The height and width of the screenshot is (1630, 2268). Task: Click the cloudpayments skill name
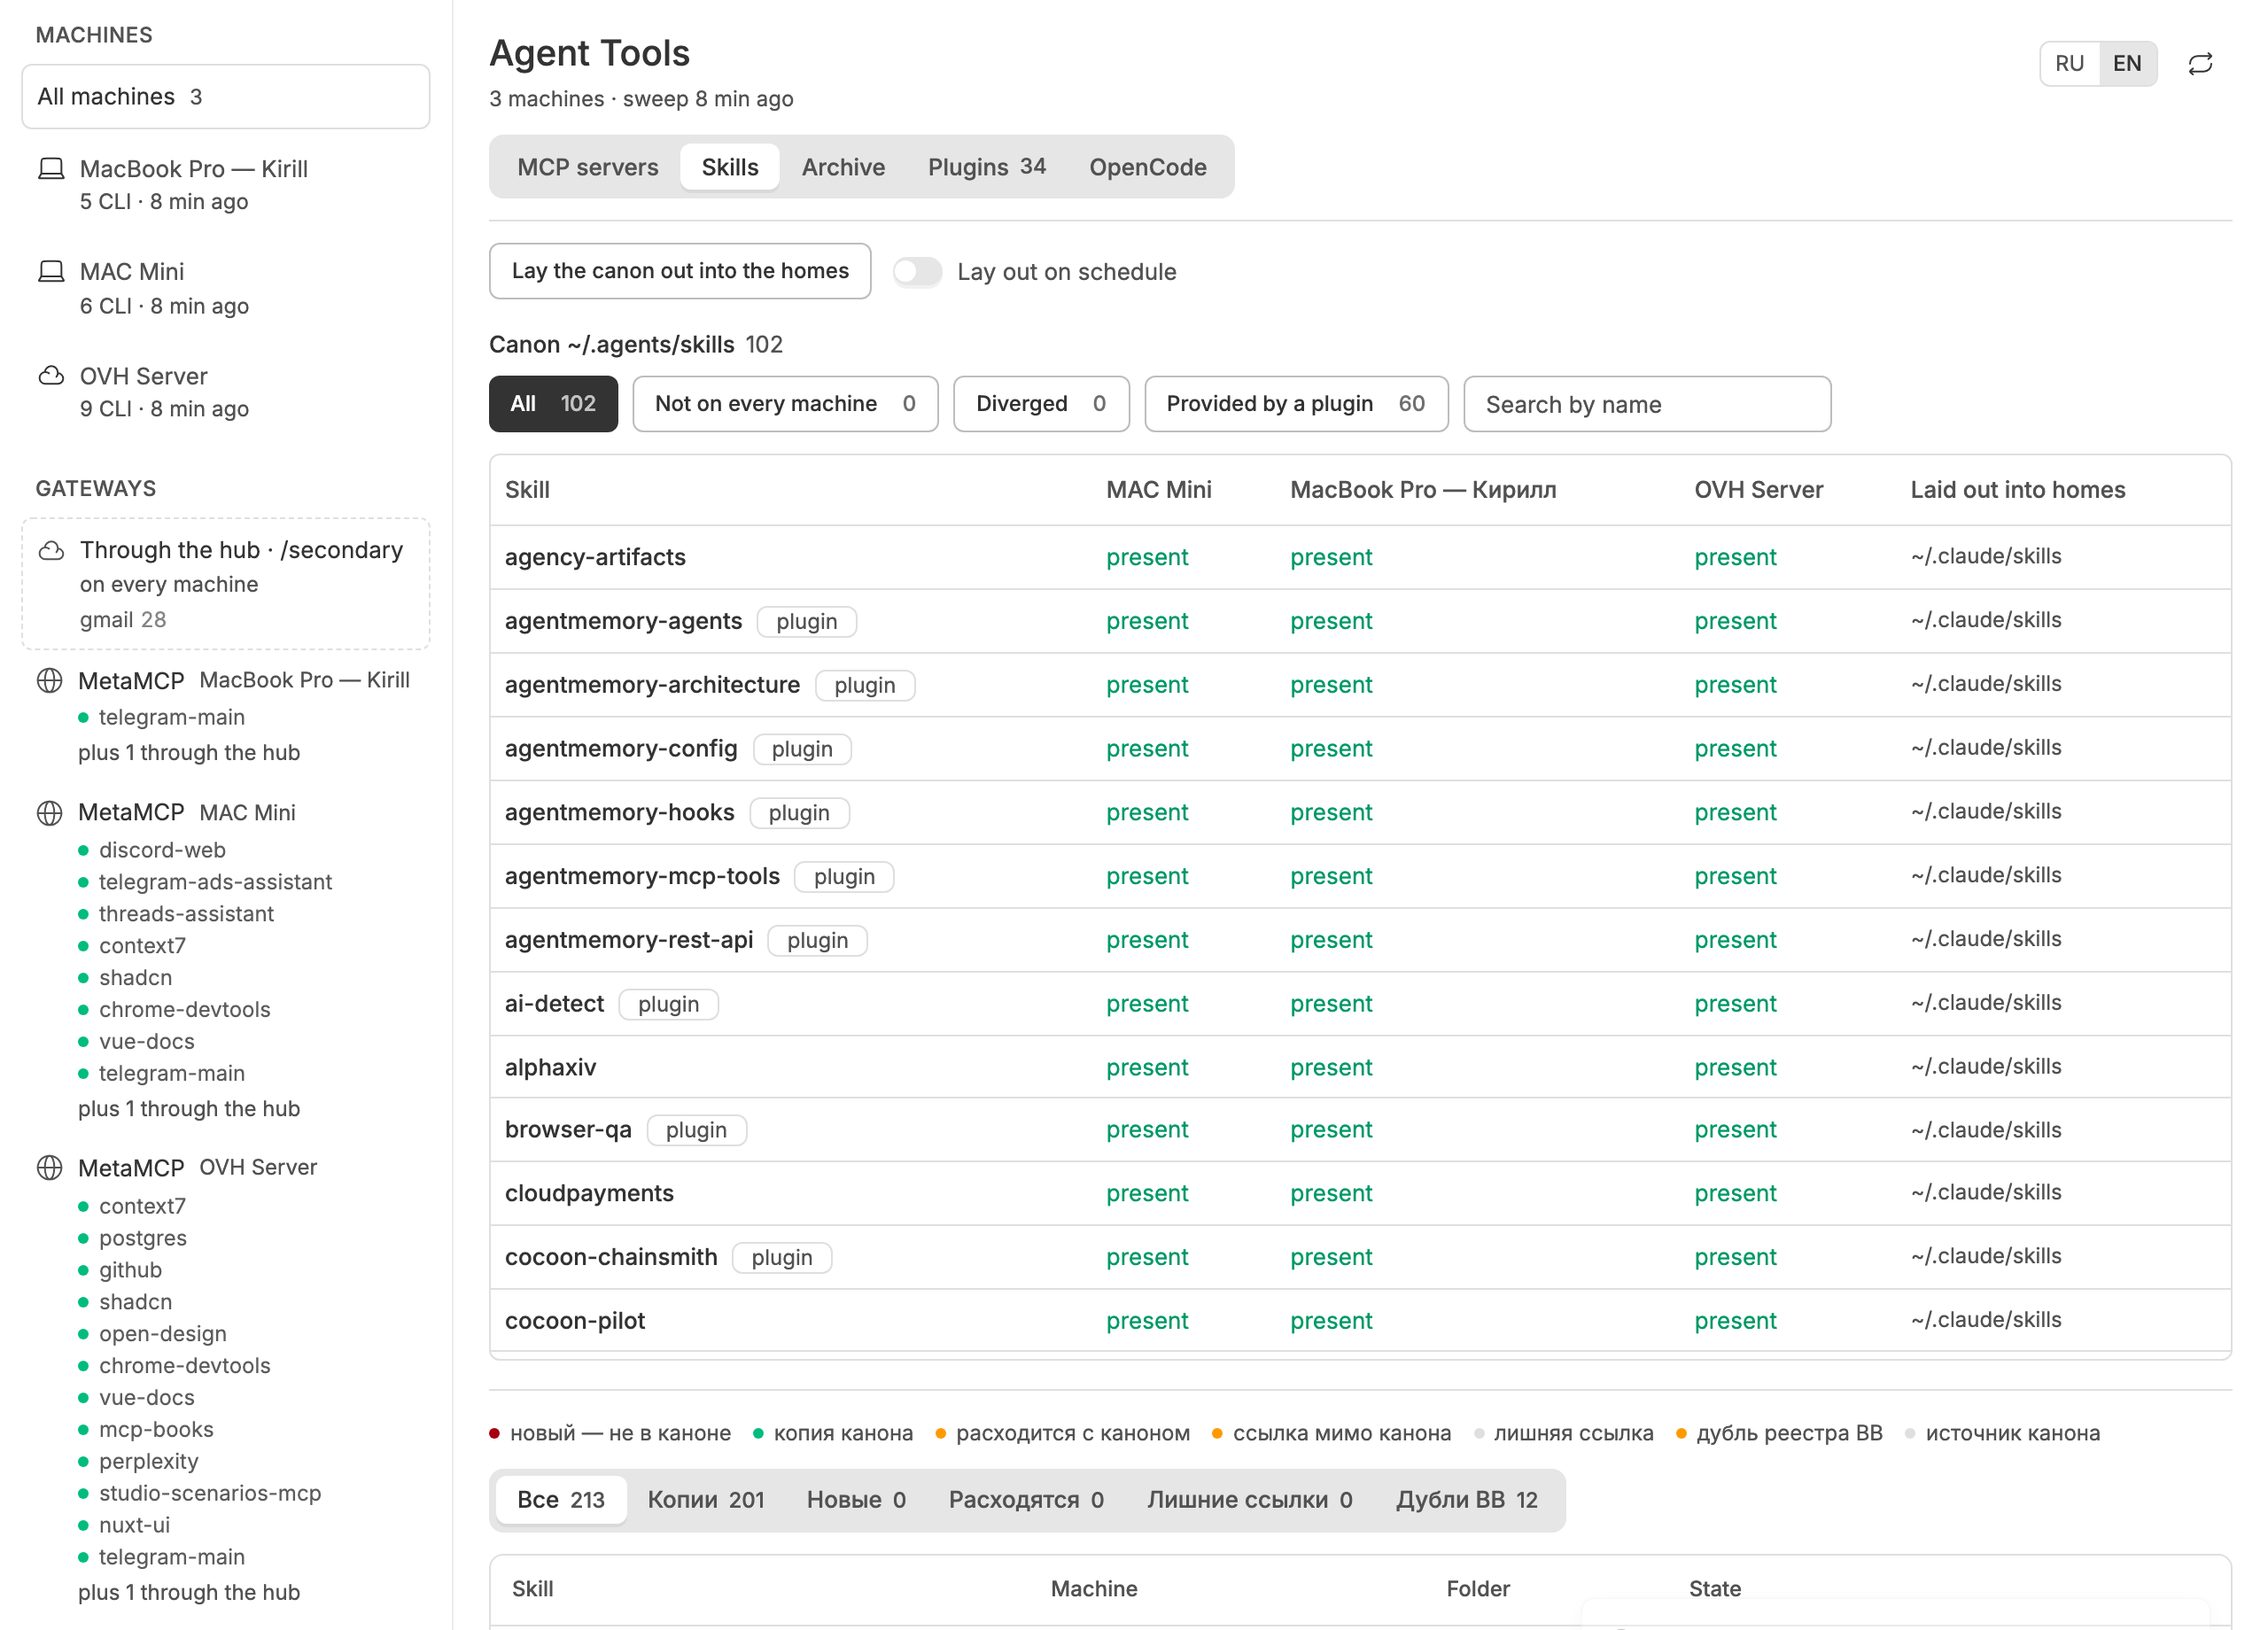tap(589, 1194)
